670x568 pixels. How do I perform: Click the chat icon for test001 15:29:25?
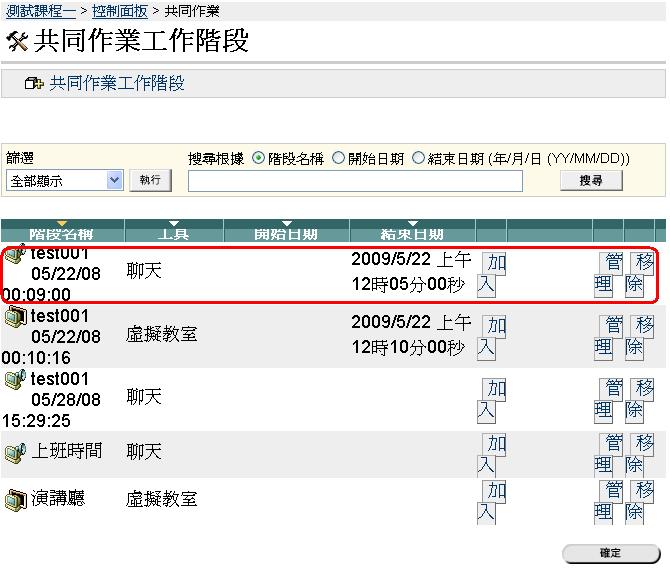[15, 380]
